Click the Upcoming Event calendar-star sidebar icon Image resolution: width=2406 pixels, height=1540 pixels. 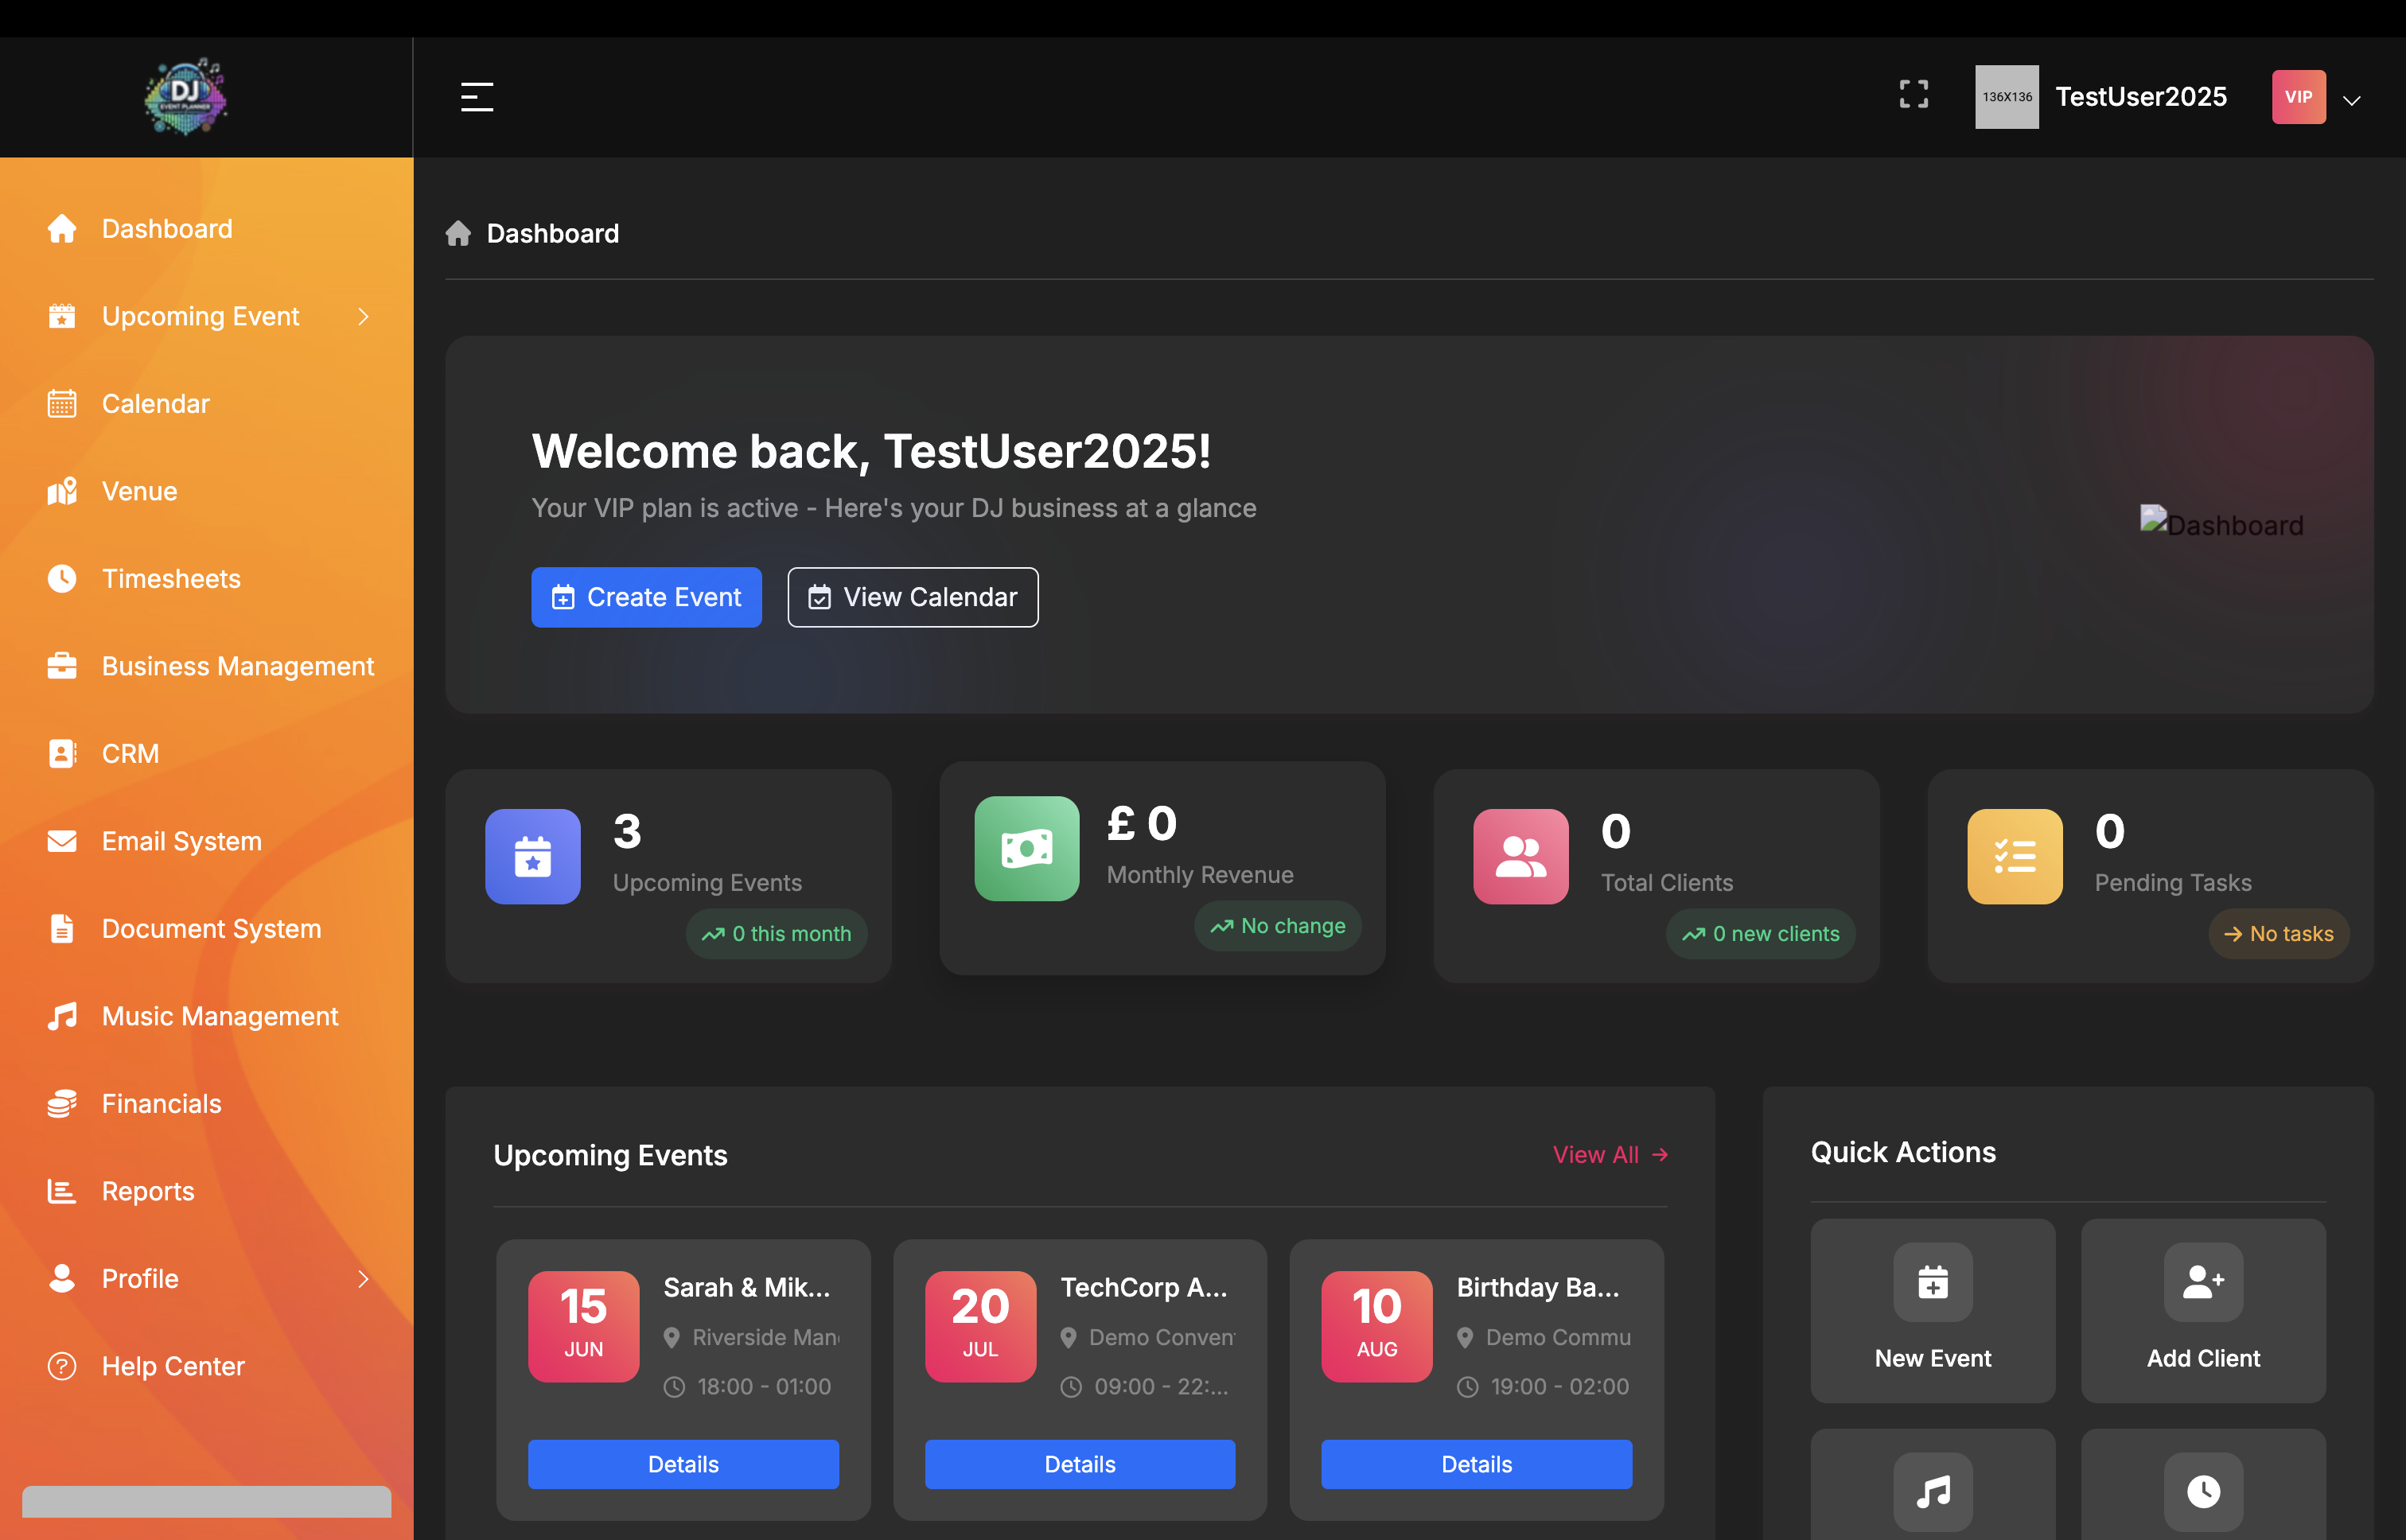click(x=62, y=316)
